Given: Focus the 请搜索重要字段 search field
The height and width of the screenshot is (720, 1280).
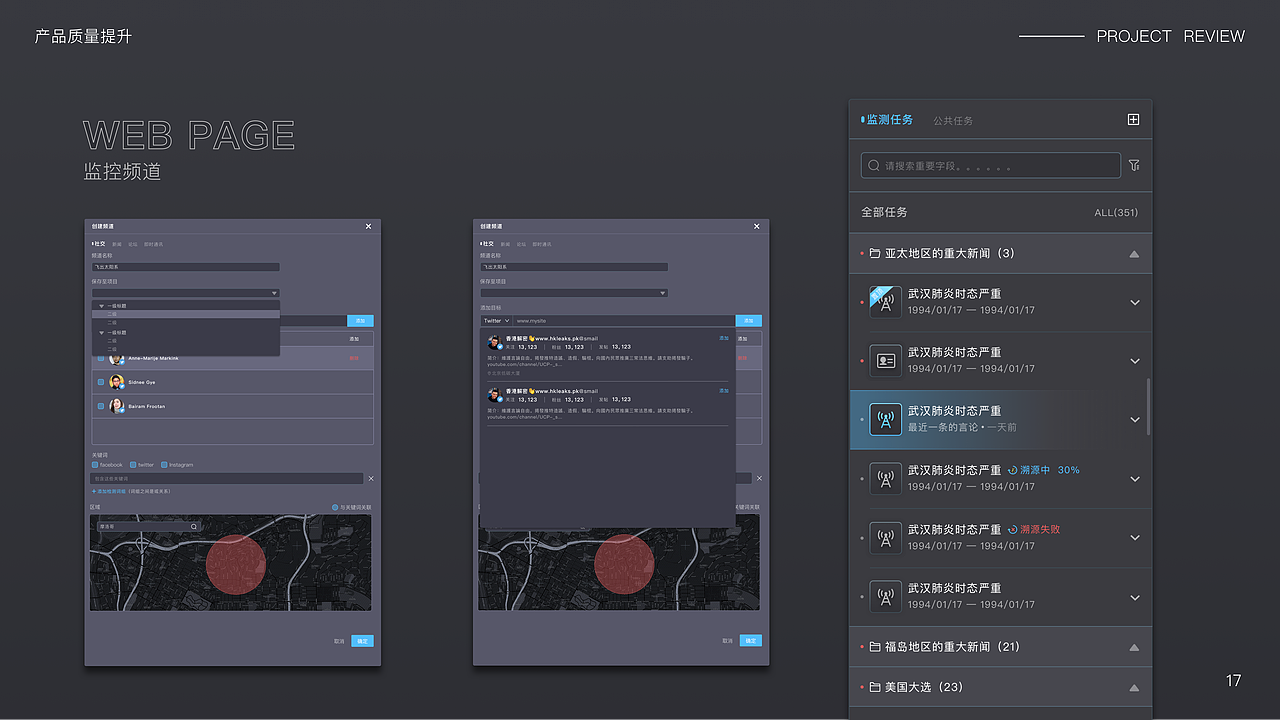Looking at the screenshot, I should pyautogui.click(x=991, y=165).
